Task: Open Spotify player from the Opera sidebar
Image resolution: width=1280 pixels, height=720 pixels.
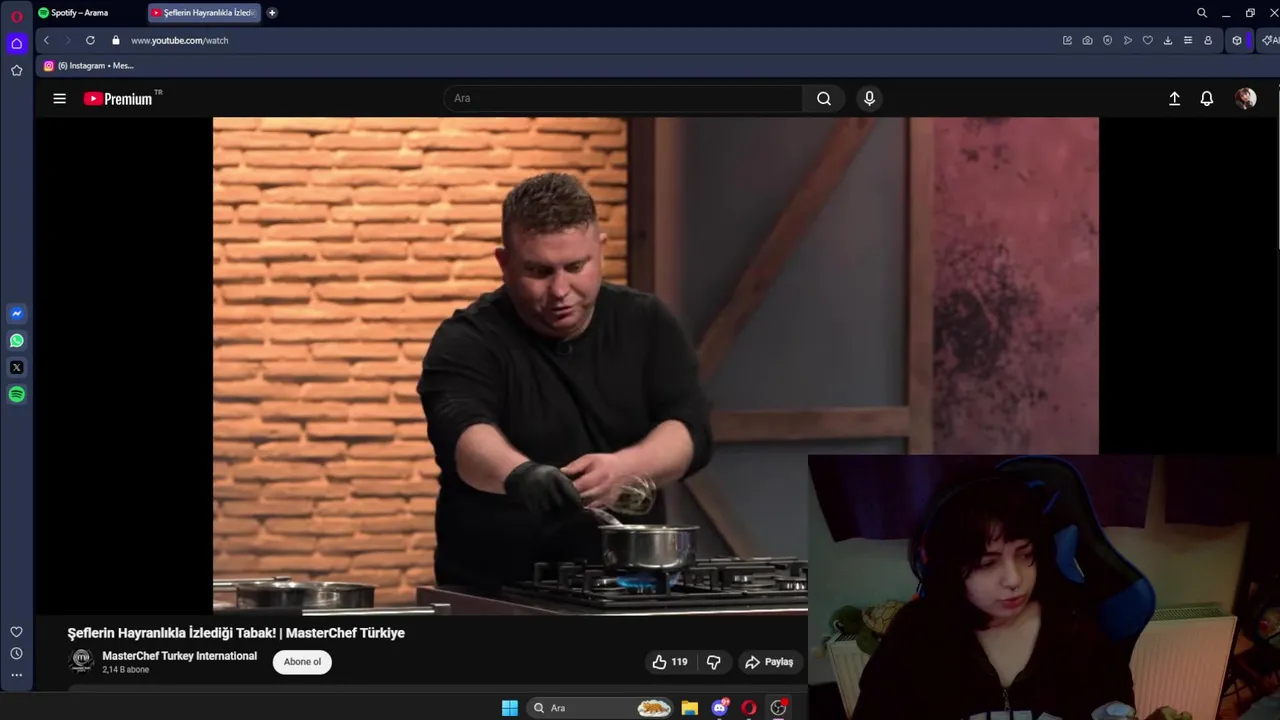Action: tap(16, 394)
